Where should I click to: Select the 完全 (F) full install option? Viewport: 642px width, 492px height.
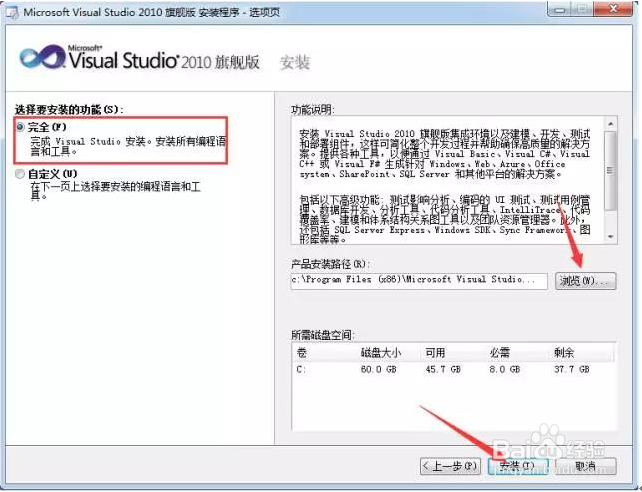tap(20, 127)
